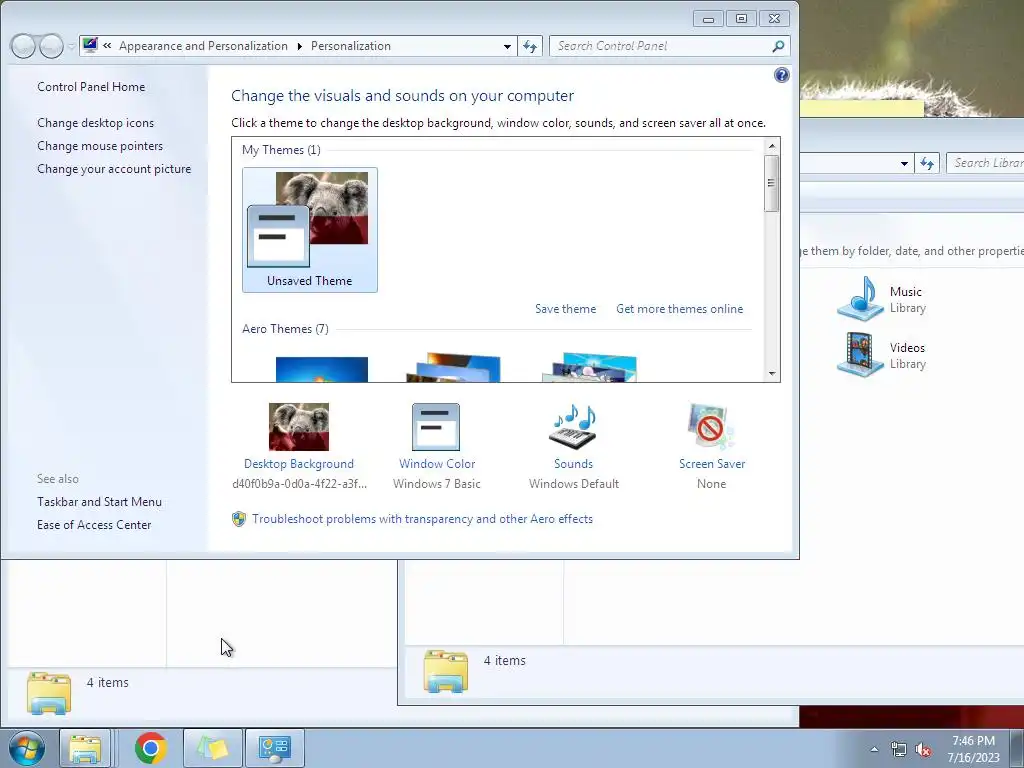The image size is (1024, 768).
Task: Open Libraries window address dropdown arrow
Action: (904, 163)
